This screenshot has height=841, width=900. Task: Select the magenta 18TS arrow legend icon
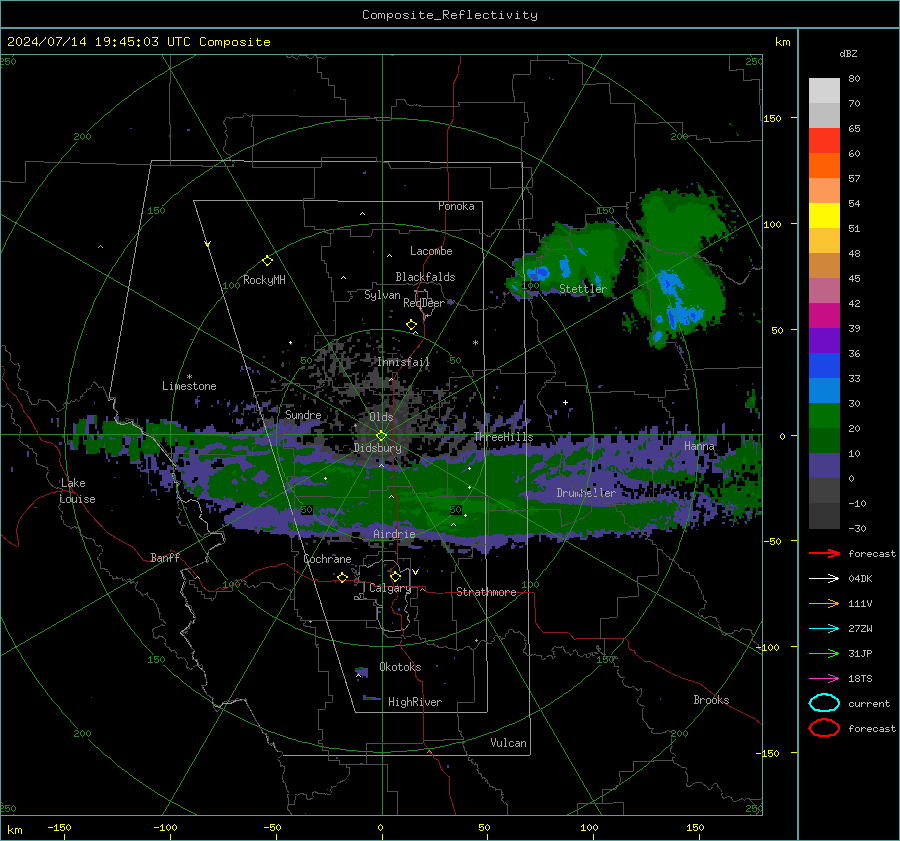click(x=824, y=678)
